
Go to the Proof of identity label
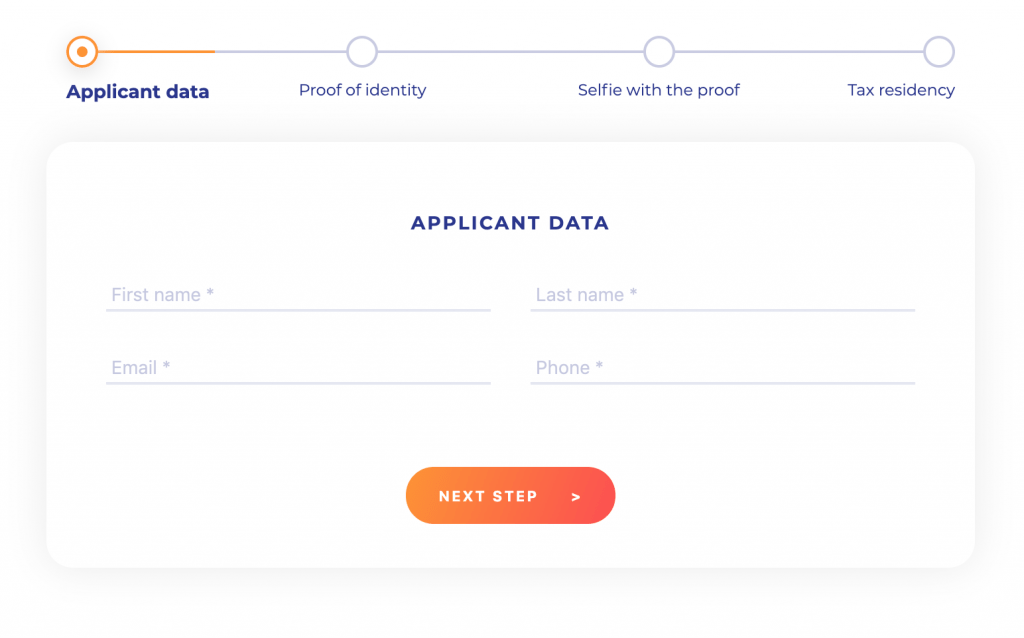362,90
